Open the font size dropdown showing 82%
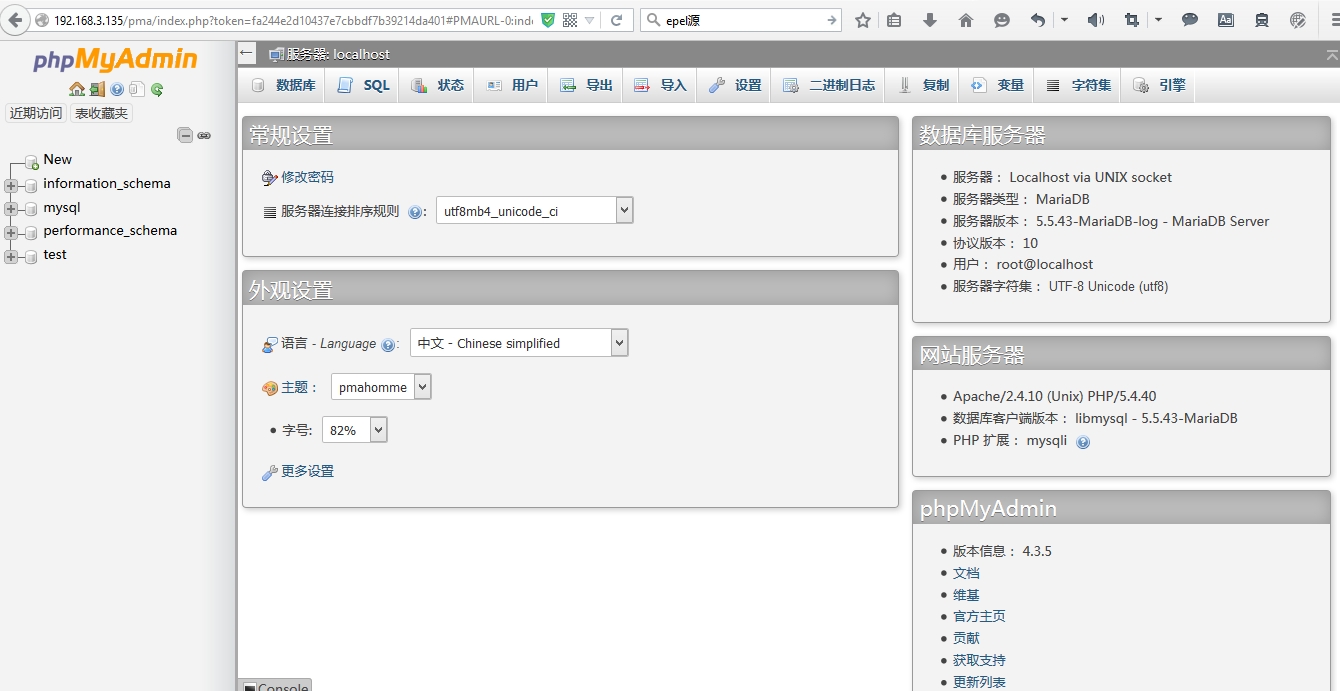 tap(354, 430)
